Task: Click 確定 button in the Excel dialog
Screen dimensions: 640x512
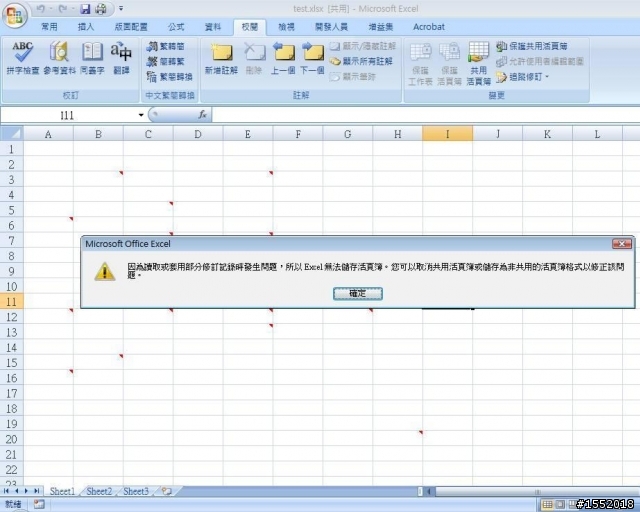Action: point(358,293)
